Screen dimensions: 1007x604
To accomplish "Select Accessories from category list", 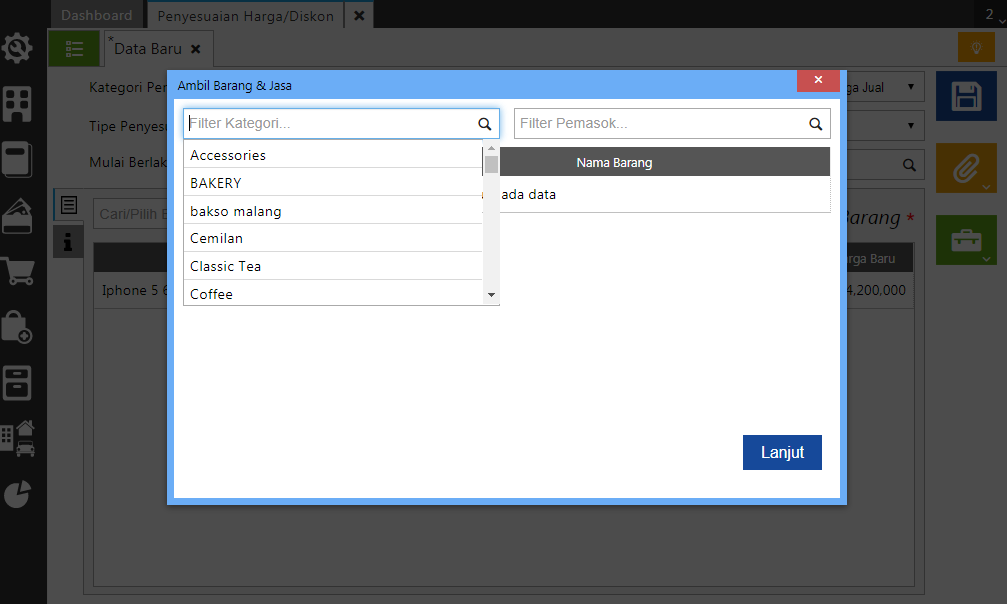I will (228, 155).
